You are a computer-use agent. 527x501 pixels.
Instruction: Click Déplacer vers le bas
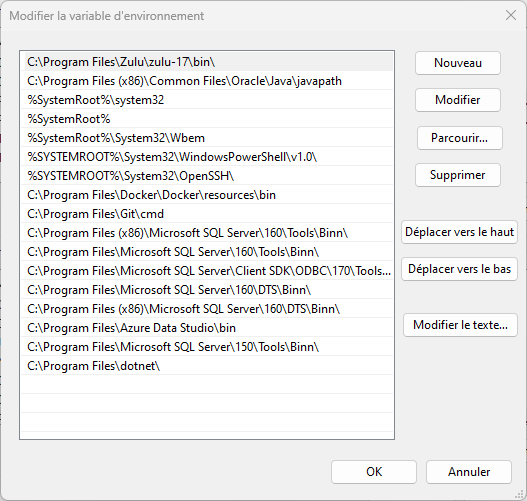(x=459, y=269)
